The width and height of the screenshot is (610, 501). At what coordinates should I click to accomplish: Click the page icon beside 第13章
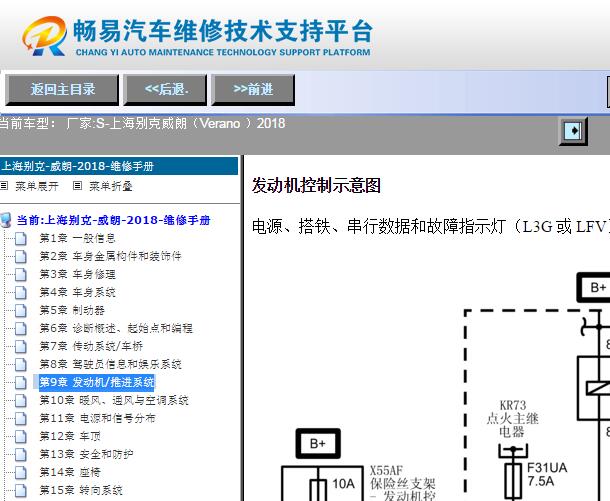[21, 454]
